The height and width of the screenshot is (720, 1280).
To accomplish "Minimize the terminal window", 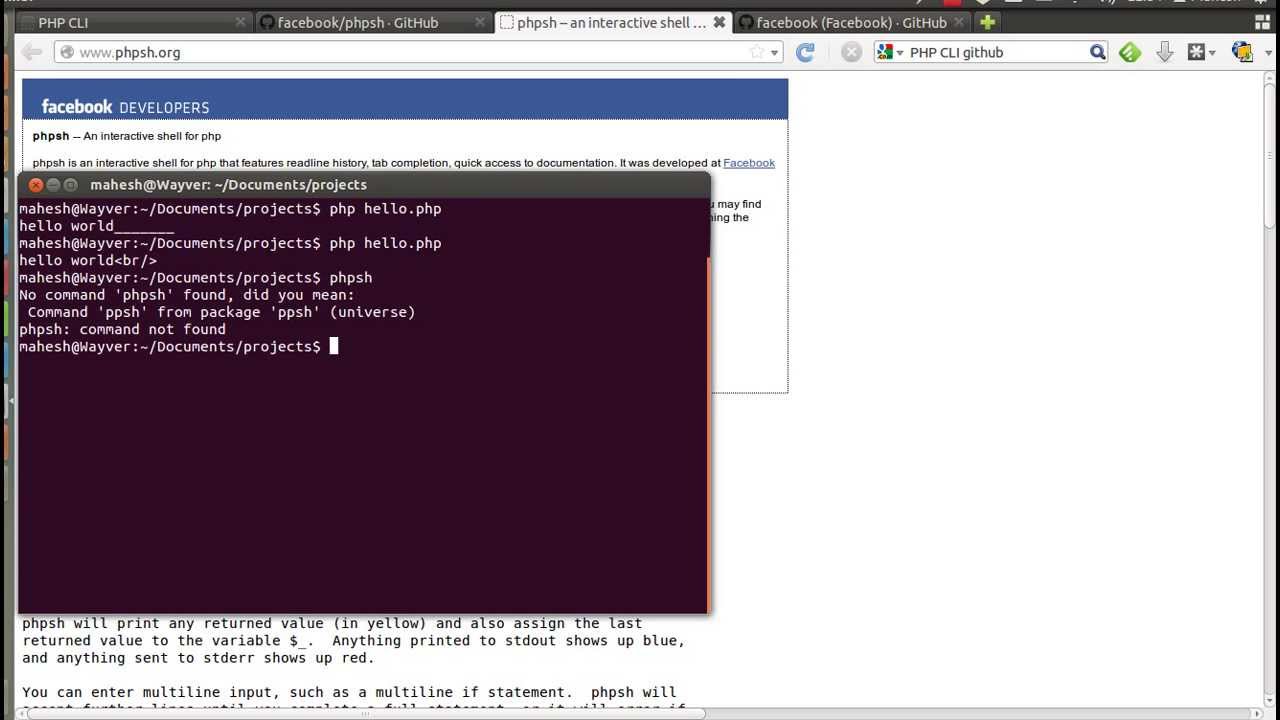I will tap(53, 185).
